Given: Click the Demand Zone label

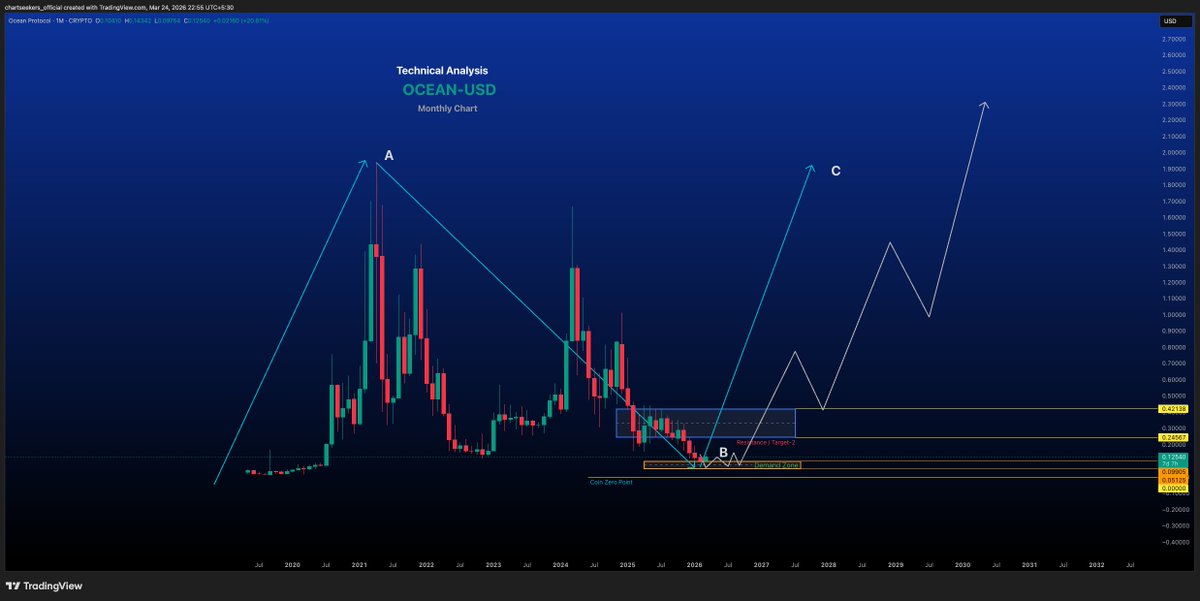Looking at the screenshot, I should click(776, 466).
